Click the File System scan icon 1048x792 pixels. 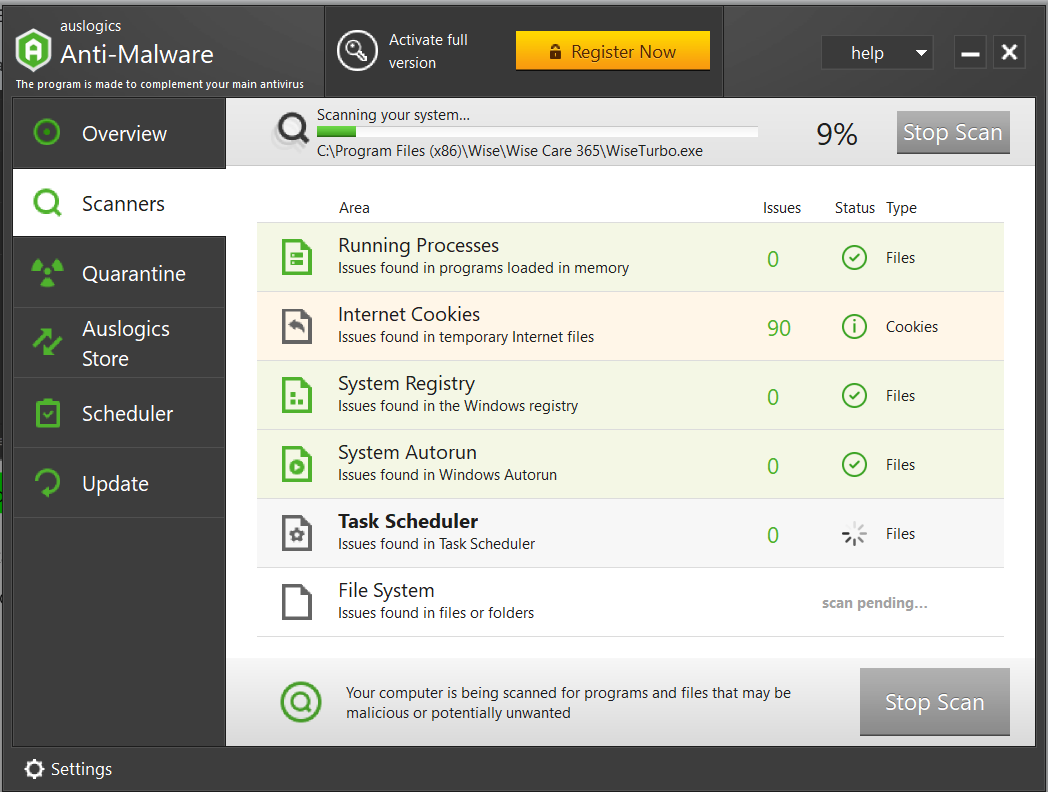pos(296,601)
